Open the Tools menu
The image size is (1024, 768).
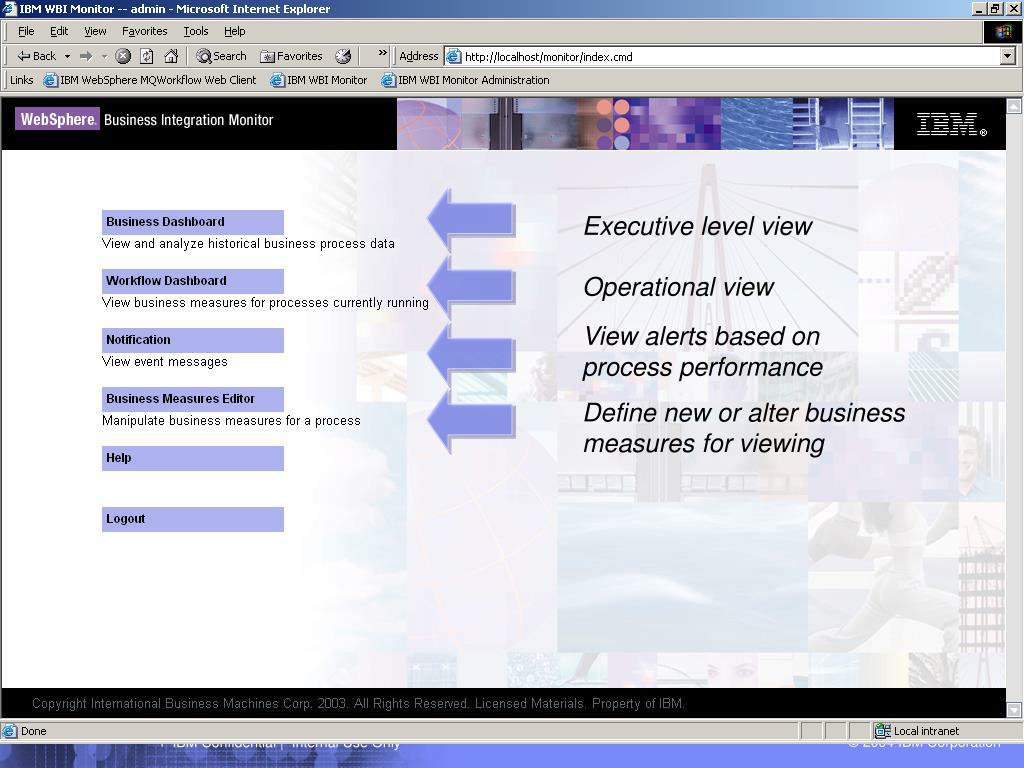point(195,31)
